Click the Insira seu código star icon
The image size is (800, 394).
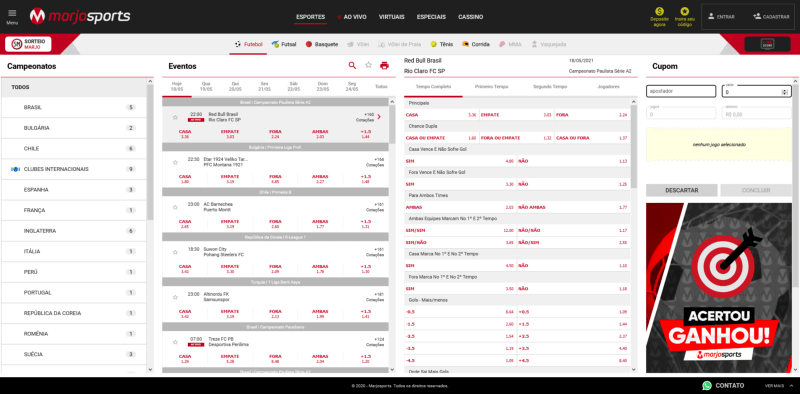click(x=684, y=11)
